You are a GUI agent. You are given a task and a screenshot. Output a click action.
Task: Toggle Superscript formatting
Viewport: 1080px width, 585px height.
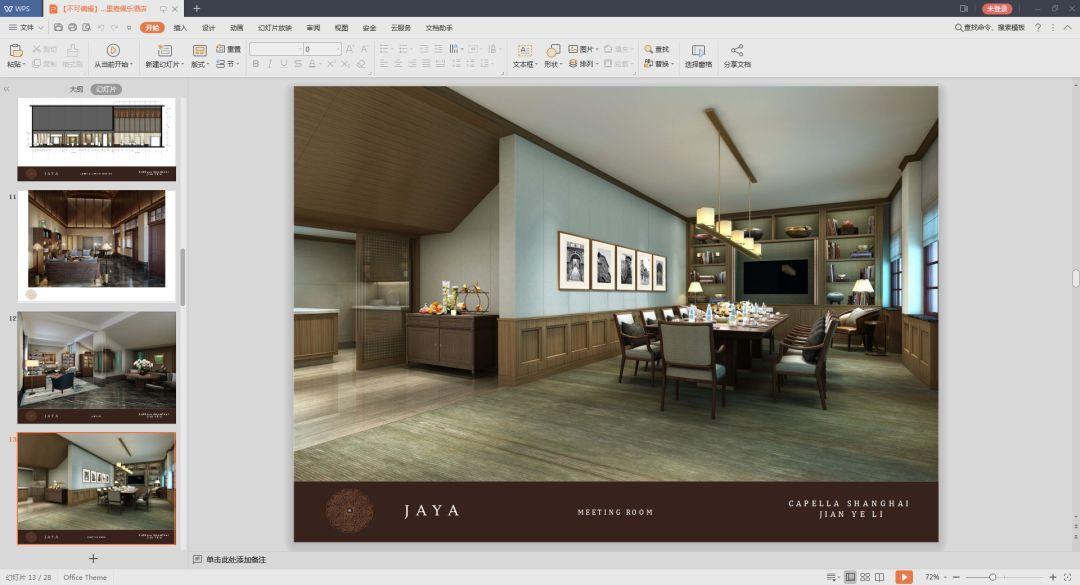click(x=331, y=63)
